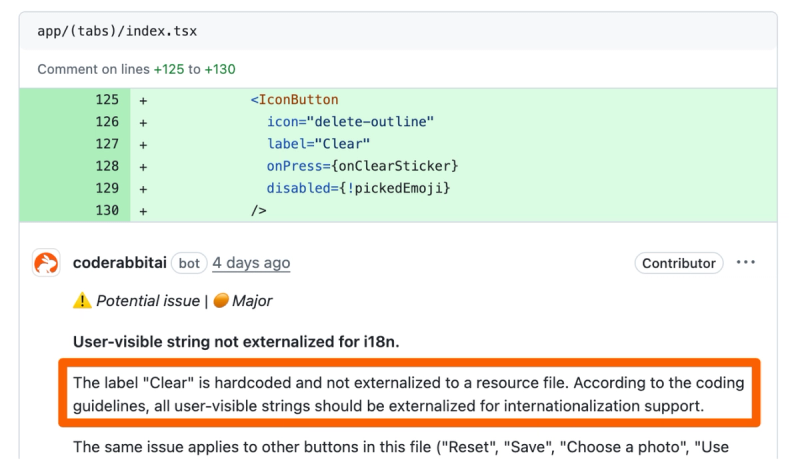Select line number 129 in the diff
The width and height of the screenshot is (800, 470).
(x=107, y=188)
